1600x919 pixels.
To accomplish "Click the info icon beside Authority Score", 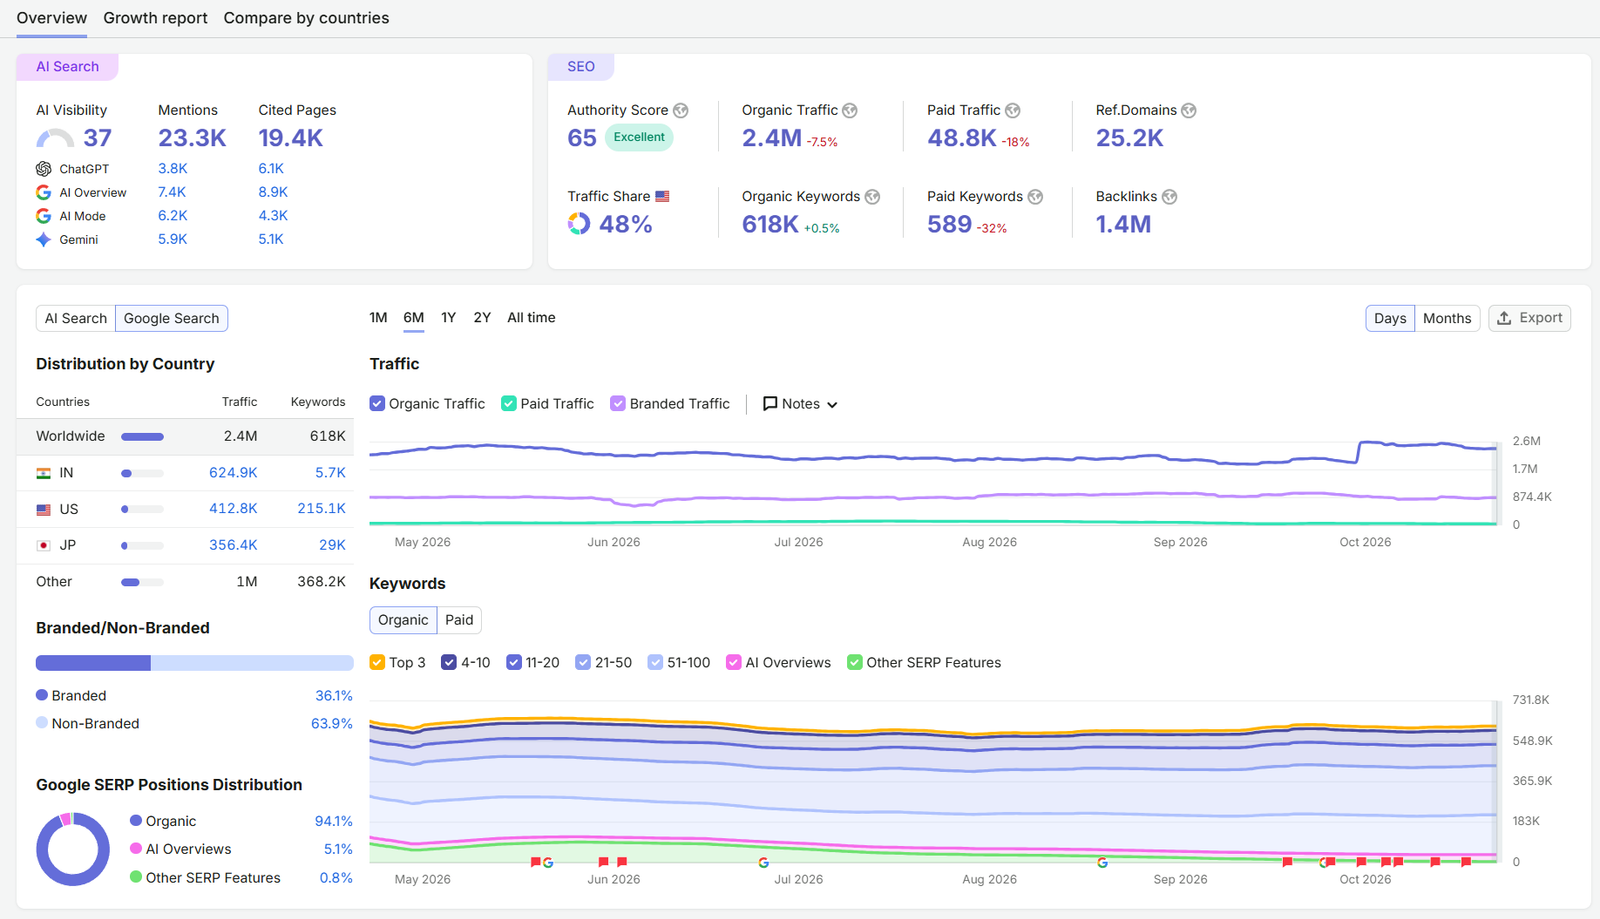I will point(681,110).
